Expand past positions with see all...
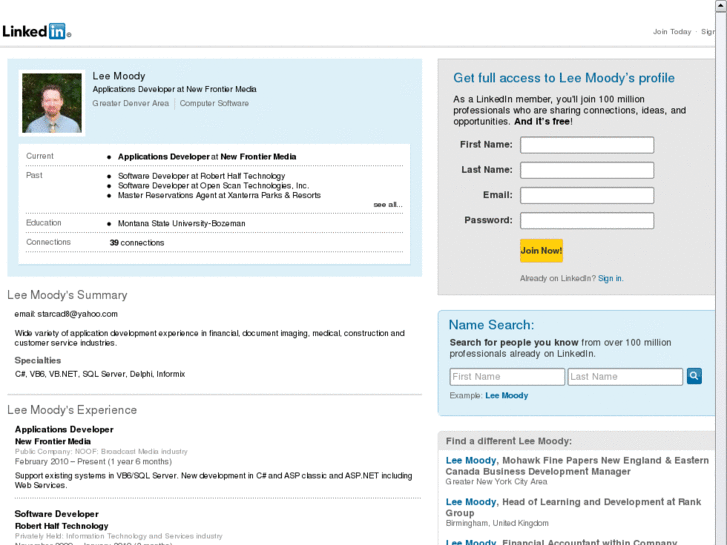727x545 pixels. 388,205
